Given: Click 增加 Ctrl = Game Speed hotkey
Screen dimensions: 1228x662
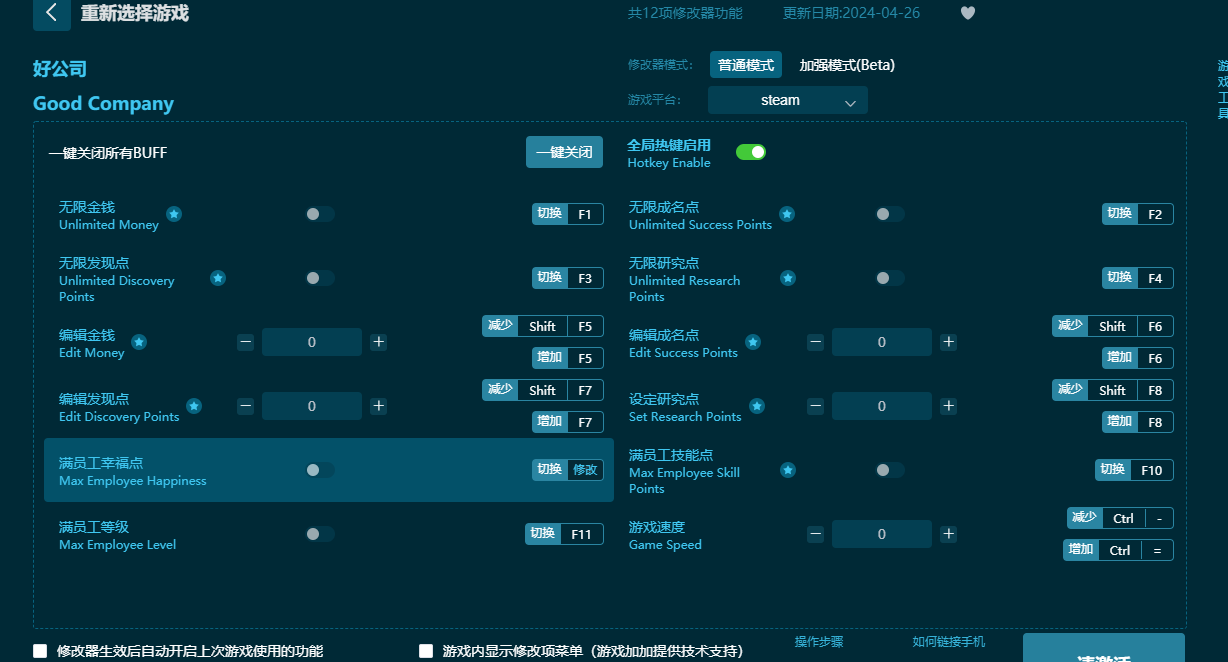Looking at the screenshot, I should pos(1118,550).
